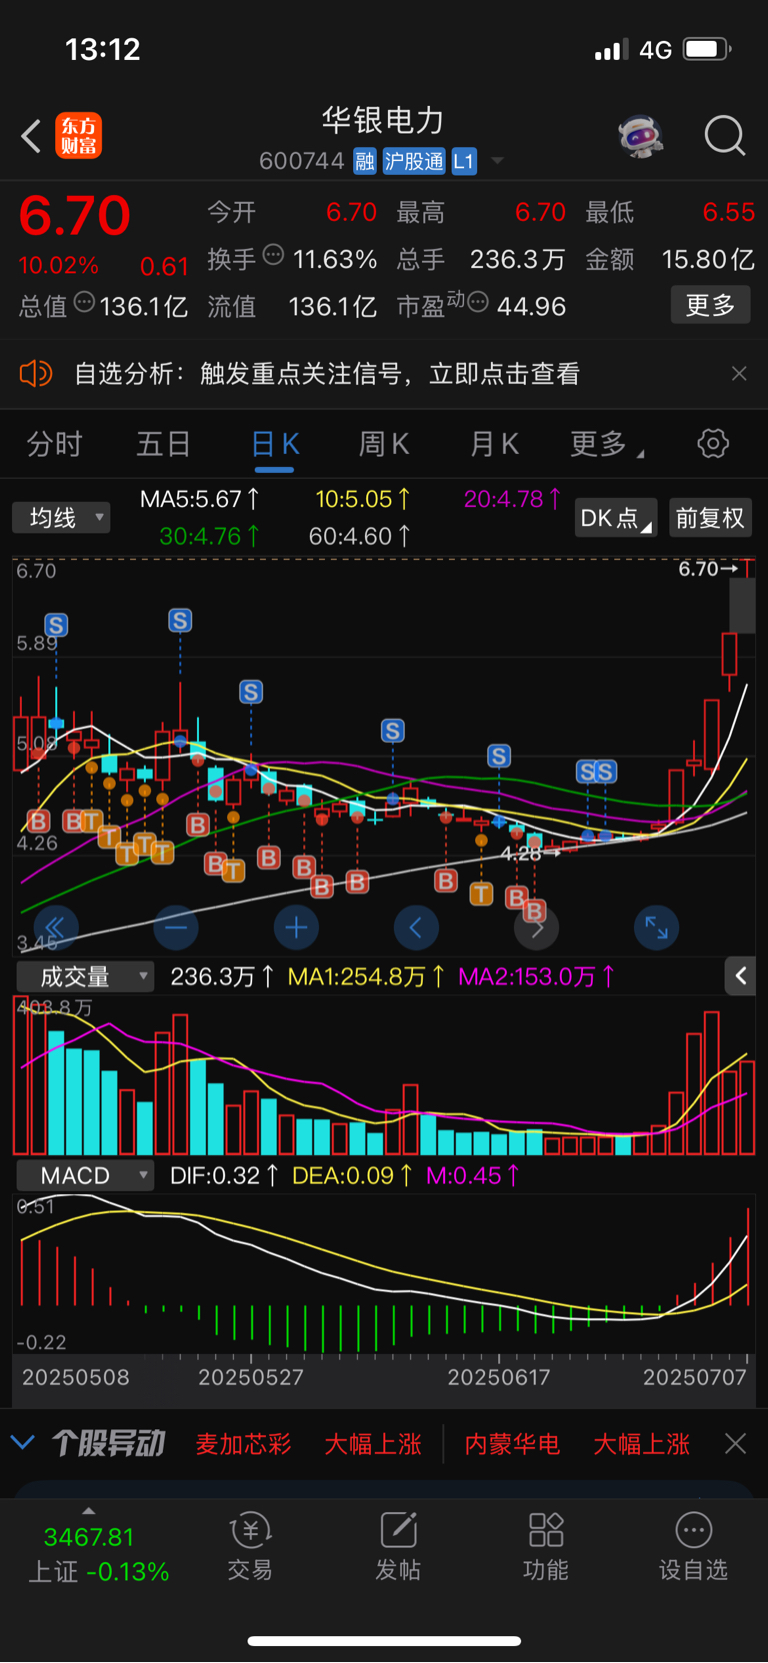Switch to the 五日 tab
The width and height of the screenshot is (768, 1663).
click(x=163, y=444)
